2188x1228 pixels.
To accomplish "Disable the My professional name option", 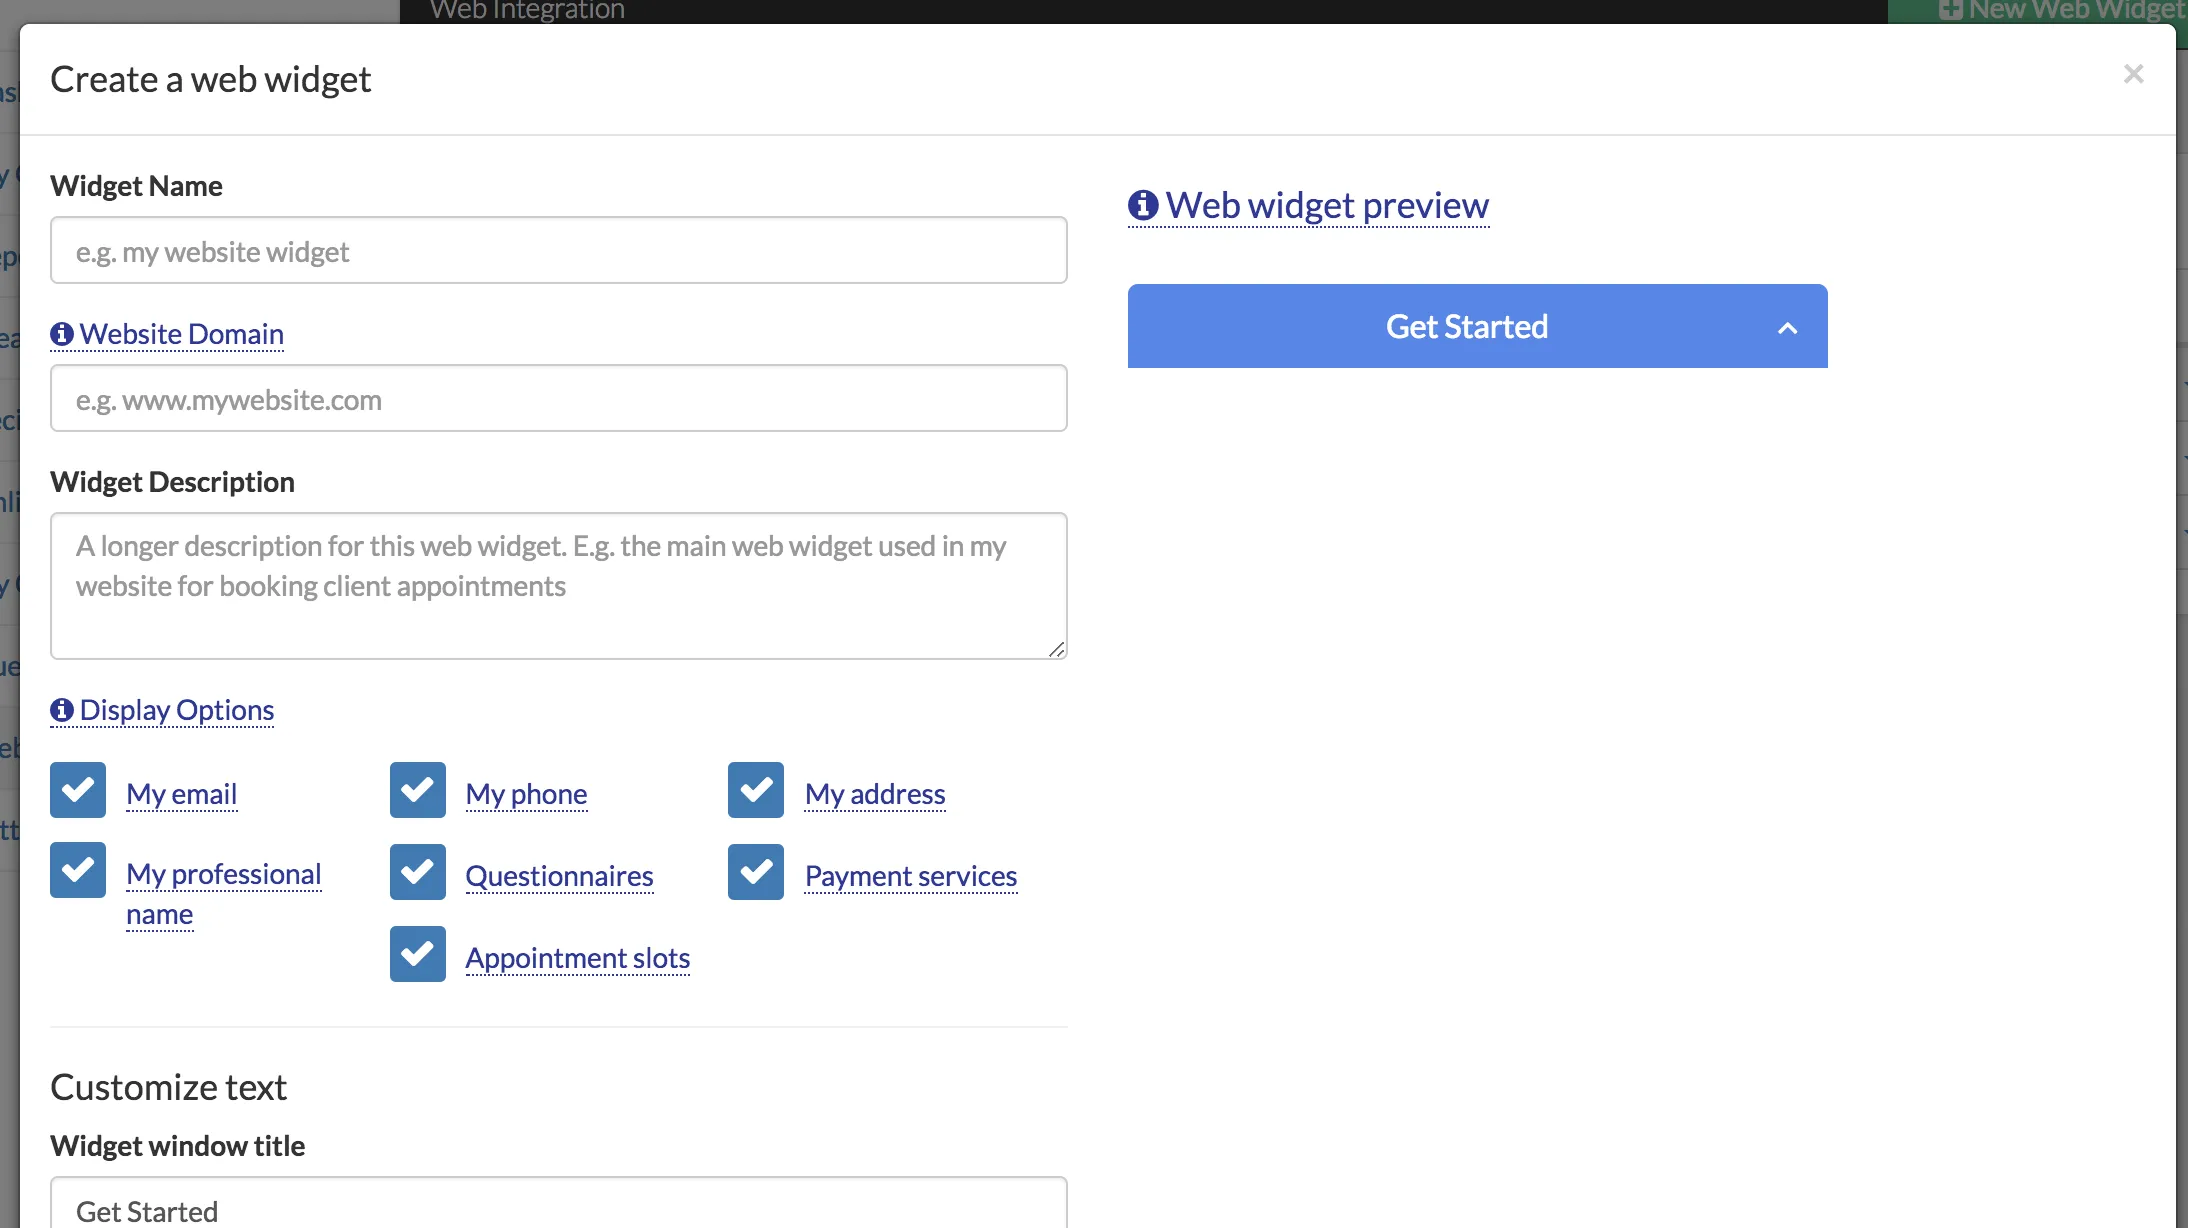I will click(x=78, y=870).
